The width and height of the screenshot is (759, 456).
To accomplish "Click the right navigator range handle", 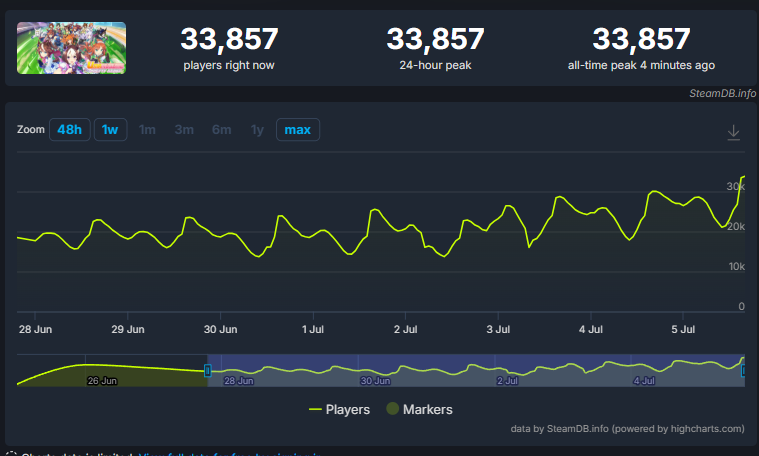I will [x=744, y=371].
